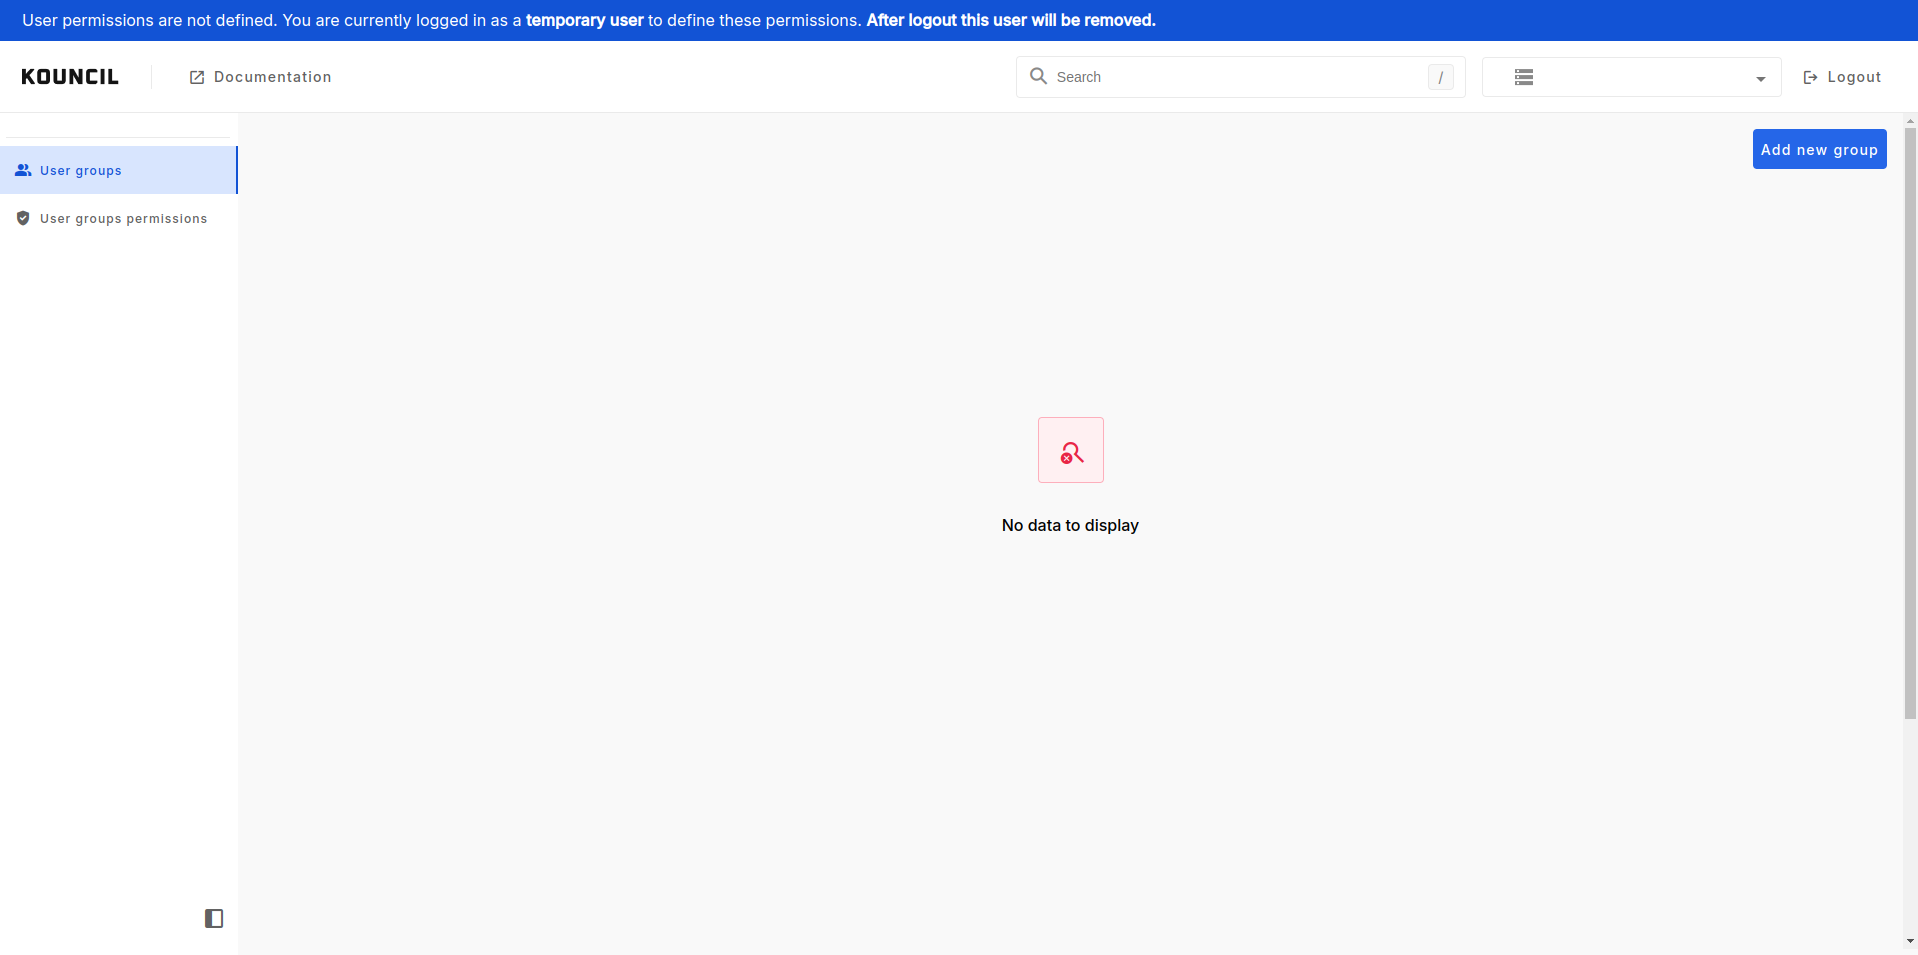Click the vertical scrollbar thumb
Image resolution: width=1918 pixels, height=955 pixels.
1910,420
